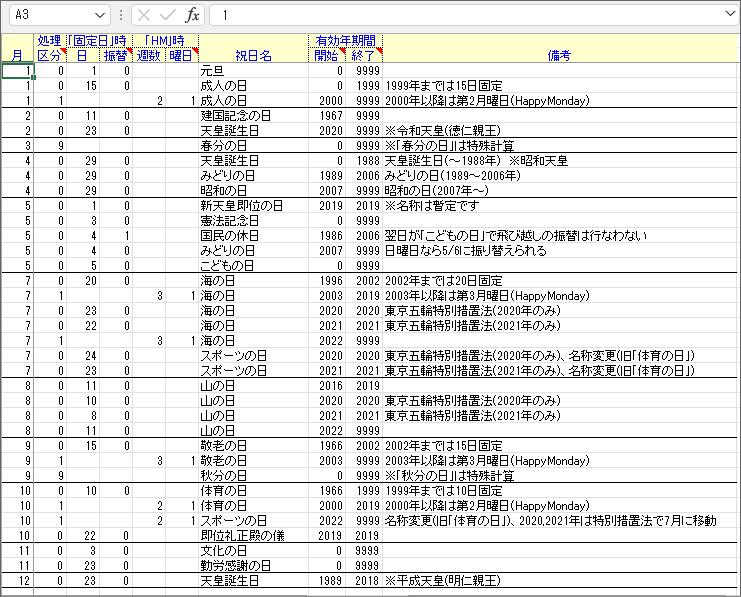Select the 元旦 cell

pos(253,71)
